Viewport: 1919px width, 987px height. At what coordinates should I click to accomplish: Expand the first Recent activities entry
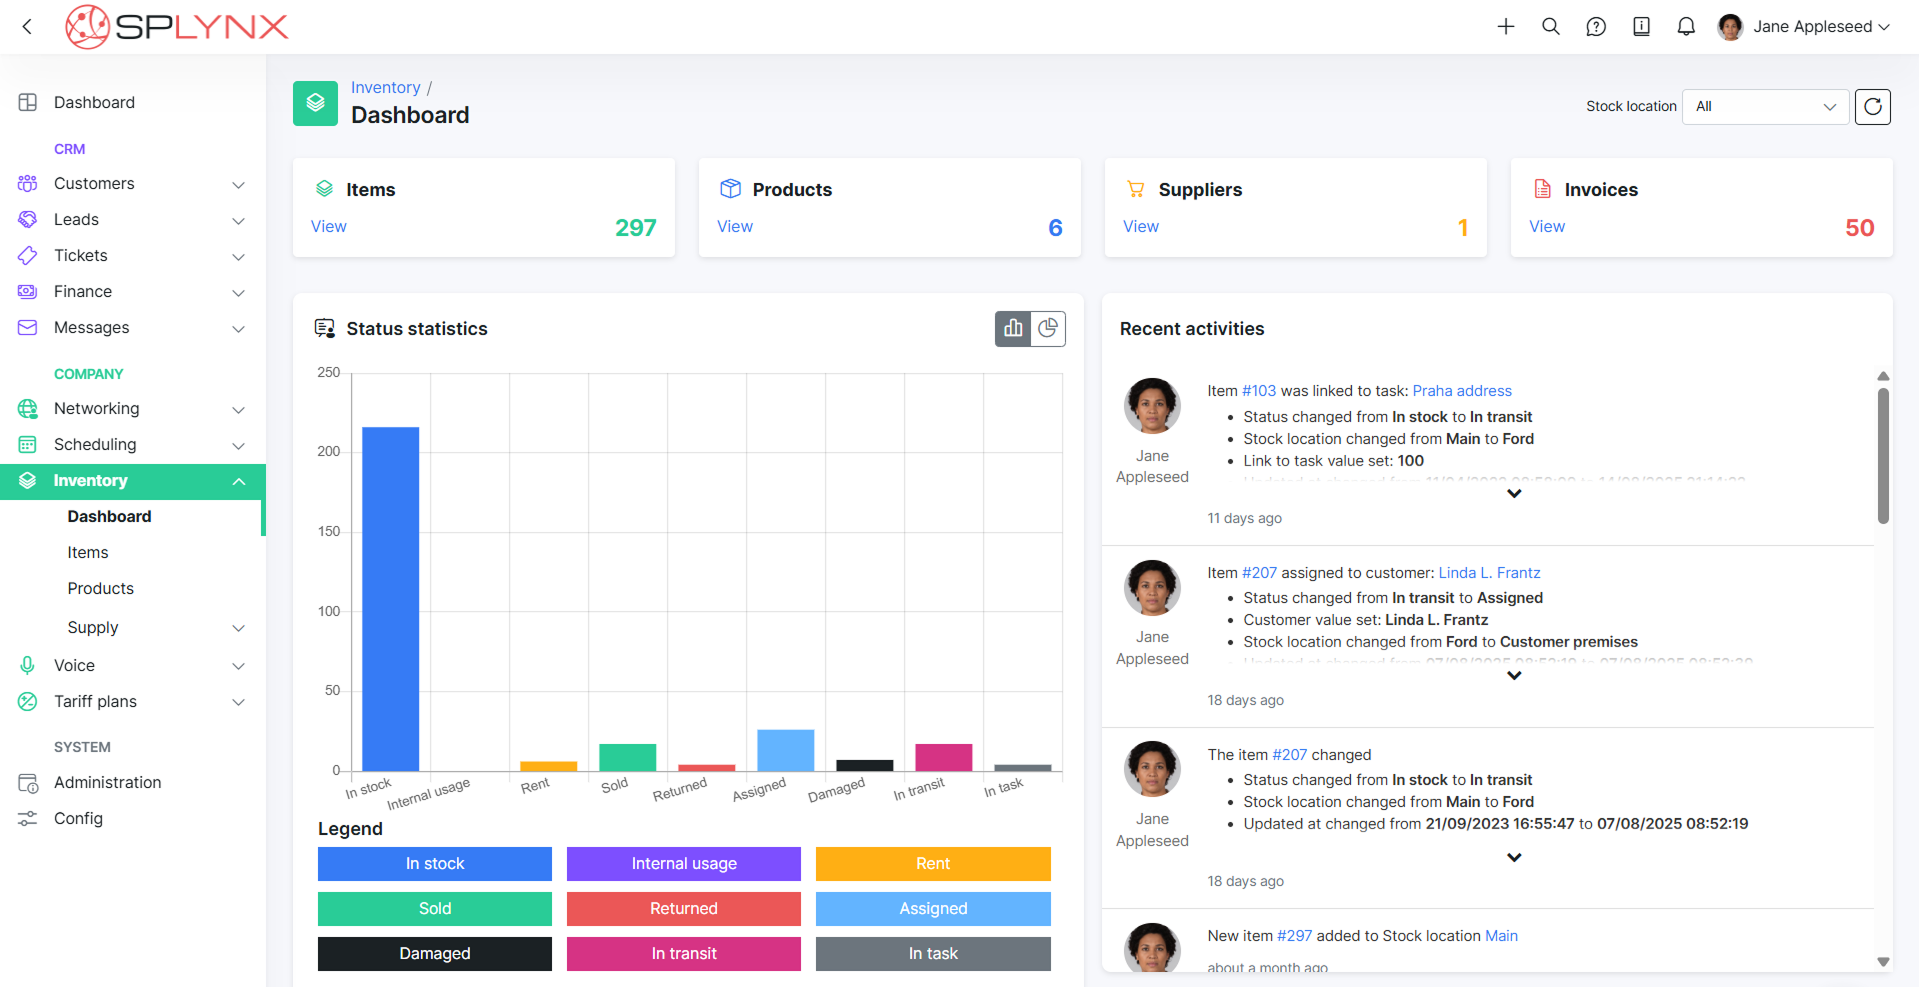1513,493
